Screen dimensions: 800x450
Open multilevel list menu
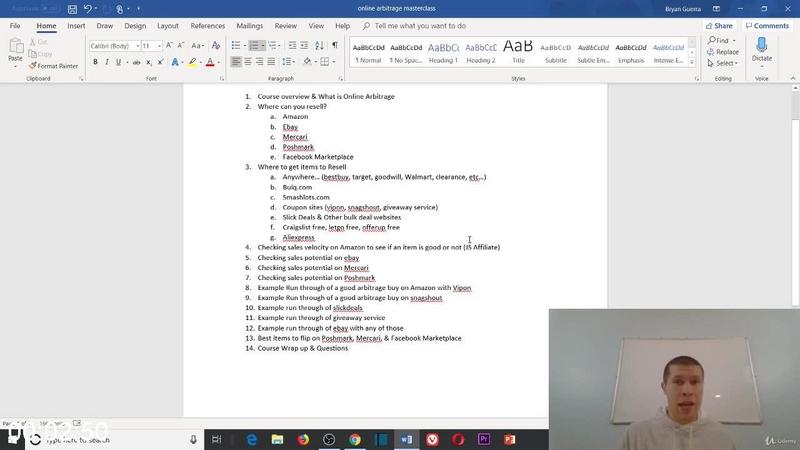[x=273, y=45]
